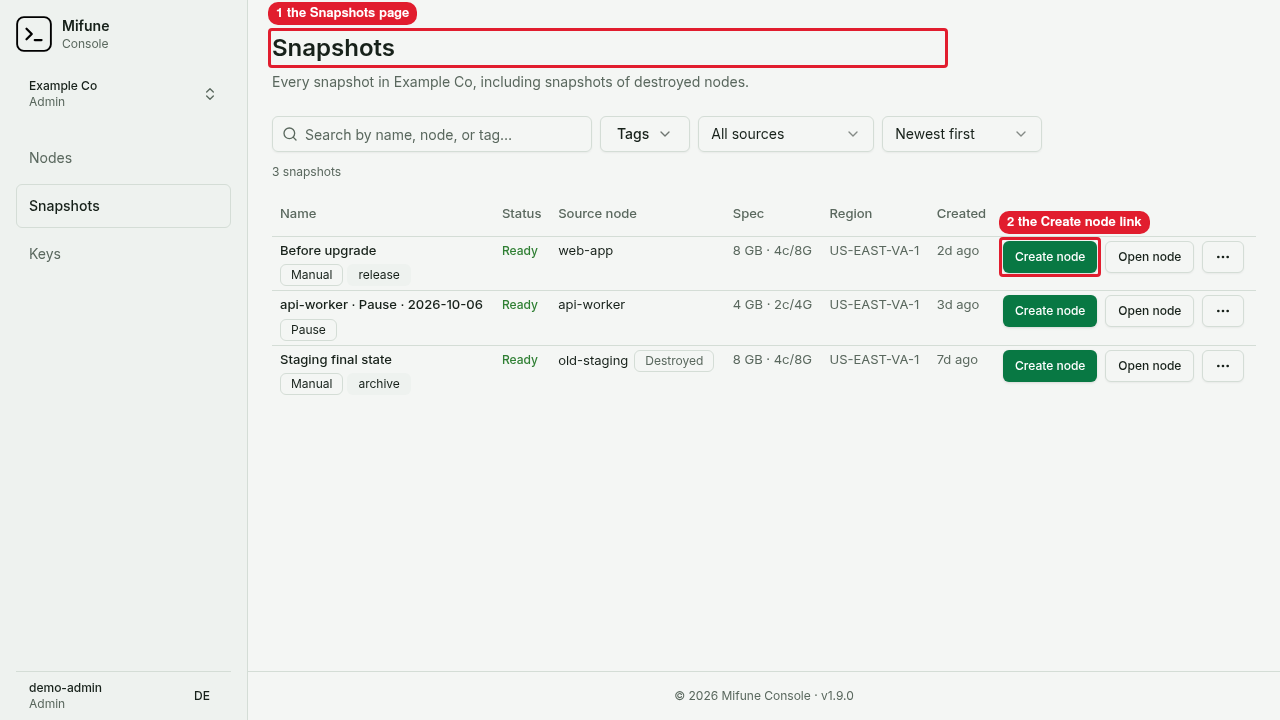Click the Name column header
Viewport: 1280px width, 720px height.
[x=298, y=214]
